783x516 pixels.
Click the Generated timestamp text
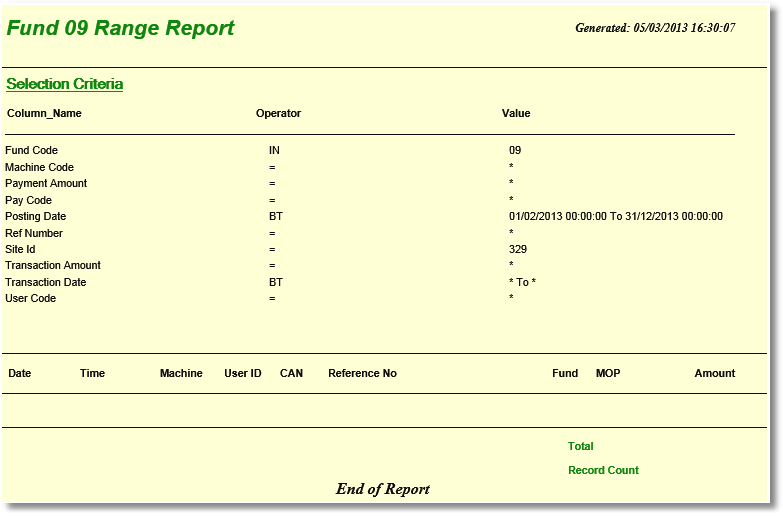[655, 28]
